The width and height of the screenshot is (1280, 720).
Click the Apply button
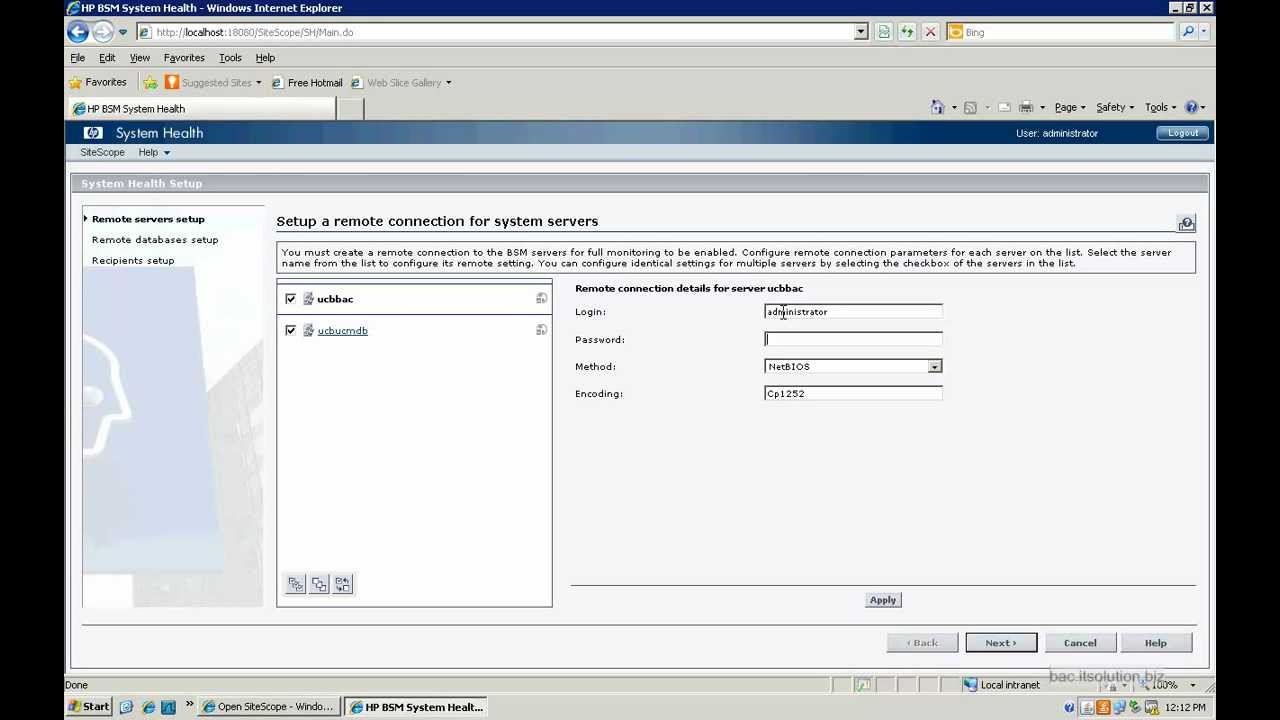coord(883,600)
